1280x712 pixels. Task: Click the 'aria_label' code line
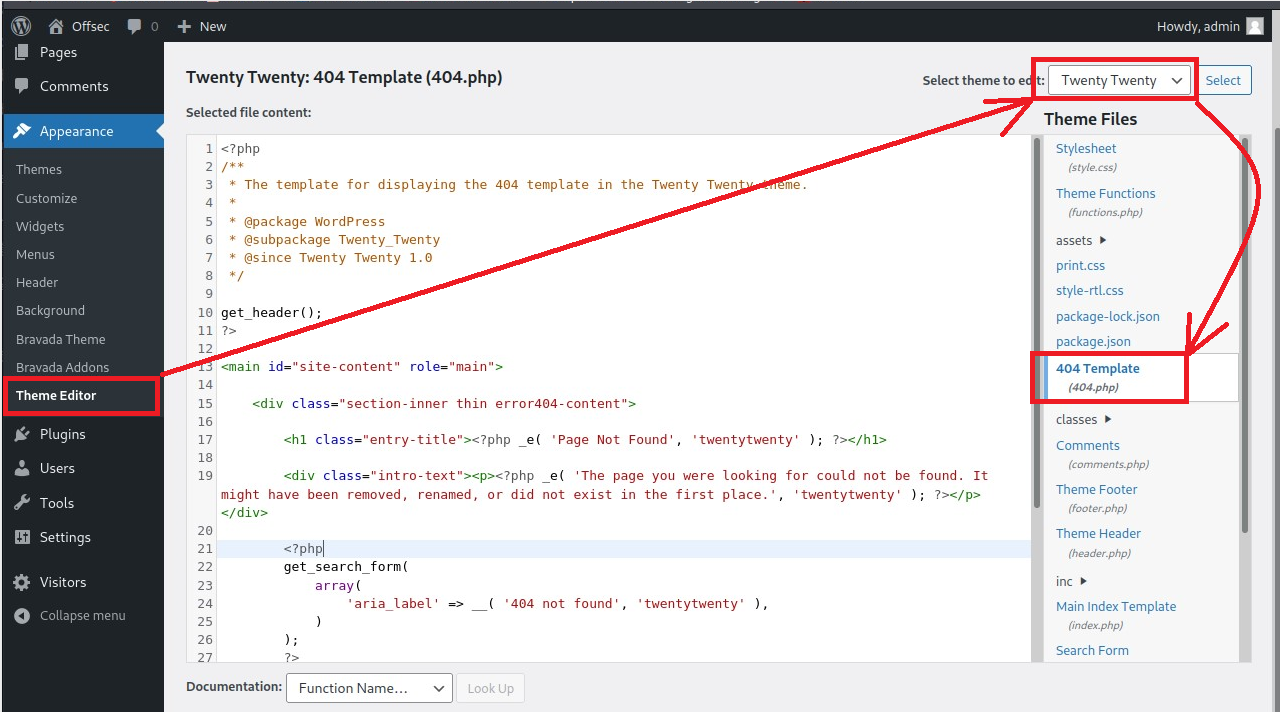tap(557, 604)
